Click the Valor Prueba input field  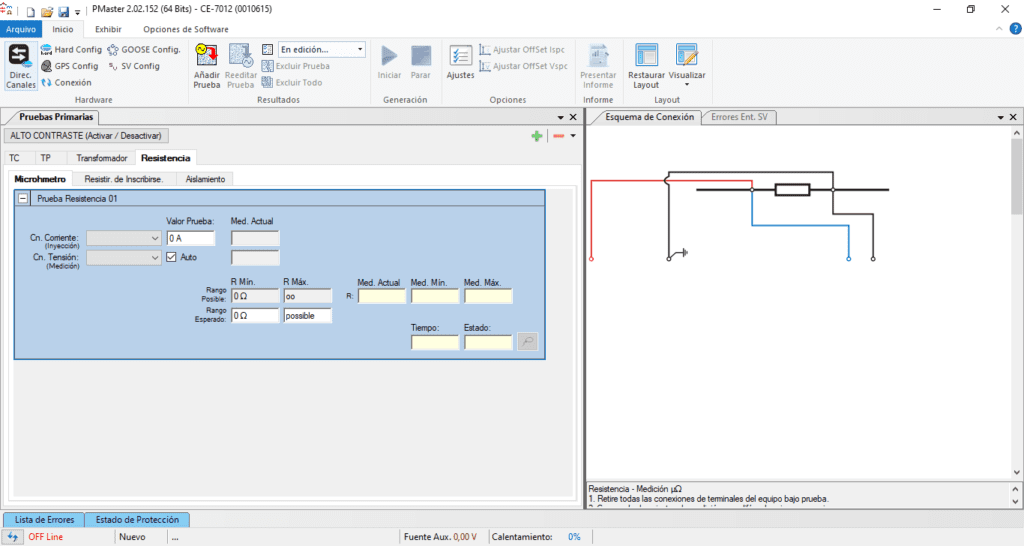coord(190,238)
